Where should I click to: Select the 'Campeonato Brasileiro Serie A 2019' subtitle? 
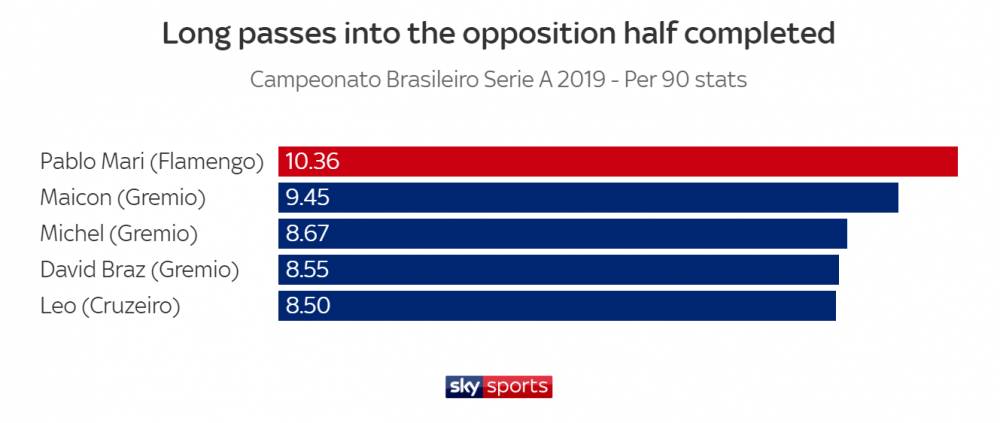coord(423,80)
